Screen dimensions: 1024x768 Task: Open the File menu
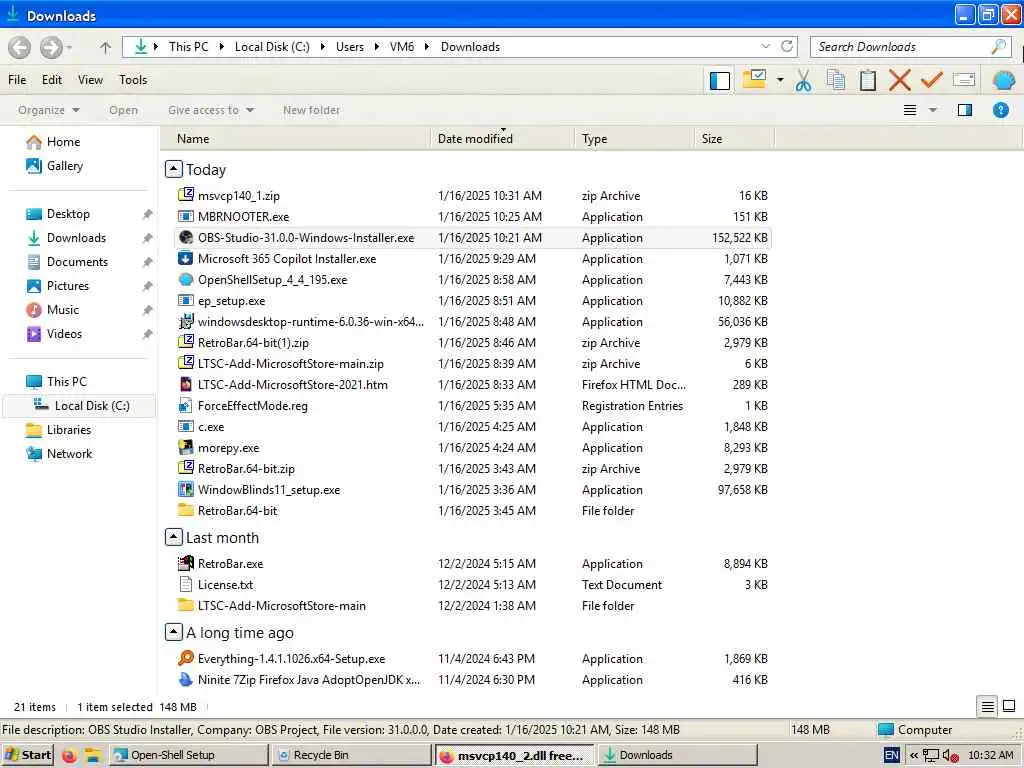pyautogui.click(x=17, y=80)
